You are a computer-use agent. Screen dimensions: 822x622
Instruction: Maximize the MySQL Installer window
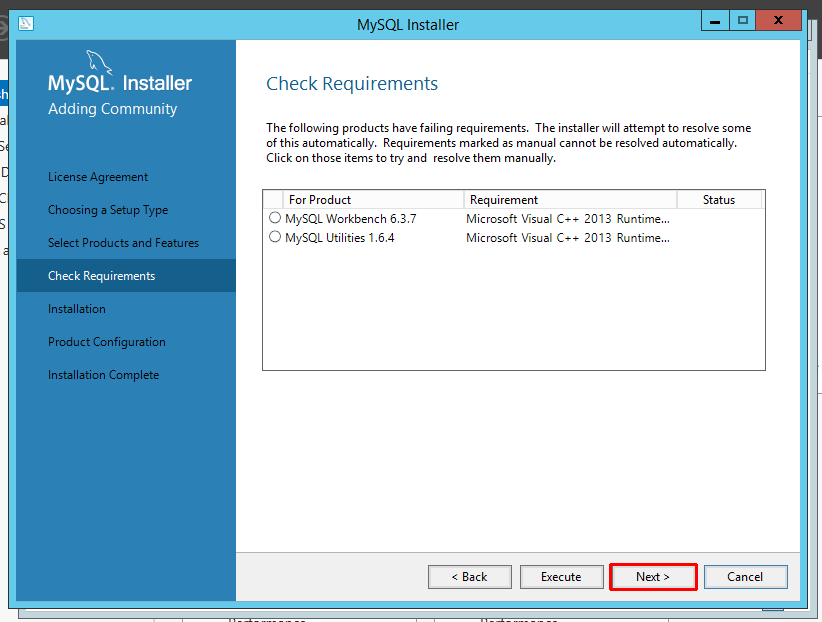tap(742, 21)
